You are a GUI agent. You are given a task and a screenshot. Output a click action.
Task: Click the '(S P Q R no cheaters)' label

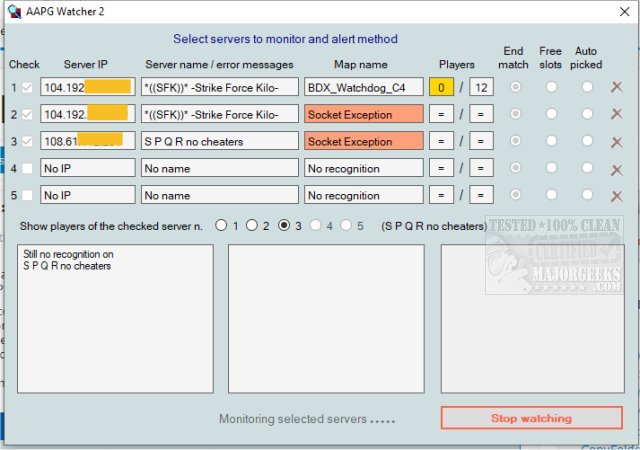click(x=434, y=226)
